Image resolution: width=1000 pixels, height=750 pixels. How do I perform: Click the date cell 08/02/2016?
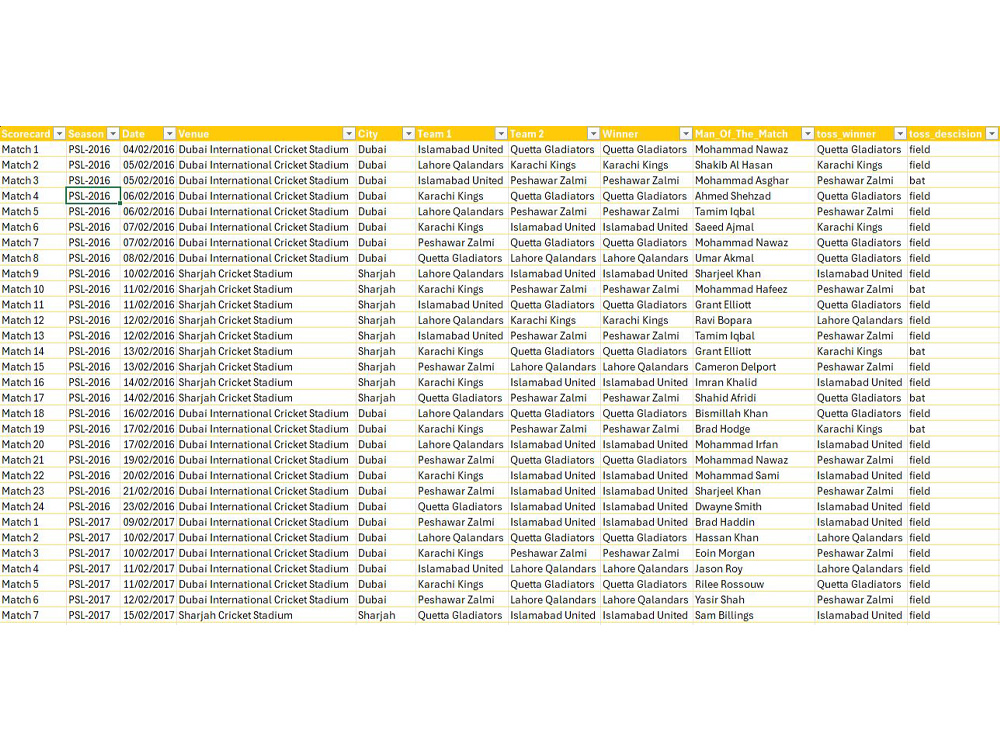point(148,258)
